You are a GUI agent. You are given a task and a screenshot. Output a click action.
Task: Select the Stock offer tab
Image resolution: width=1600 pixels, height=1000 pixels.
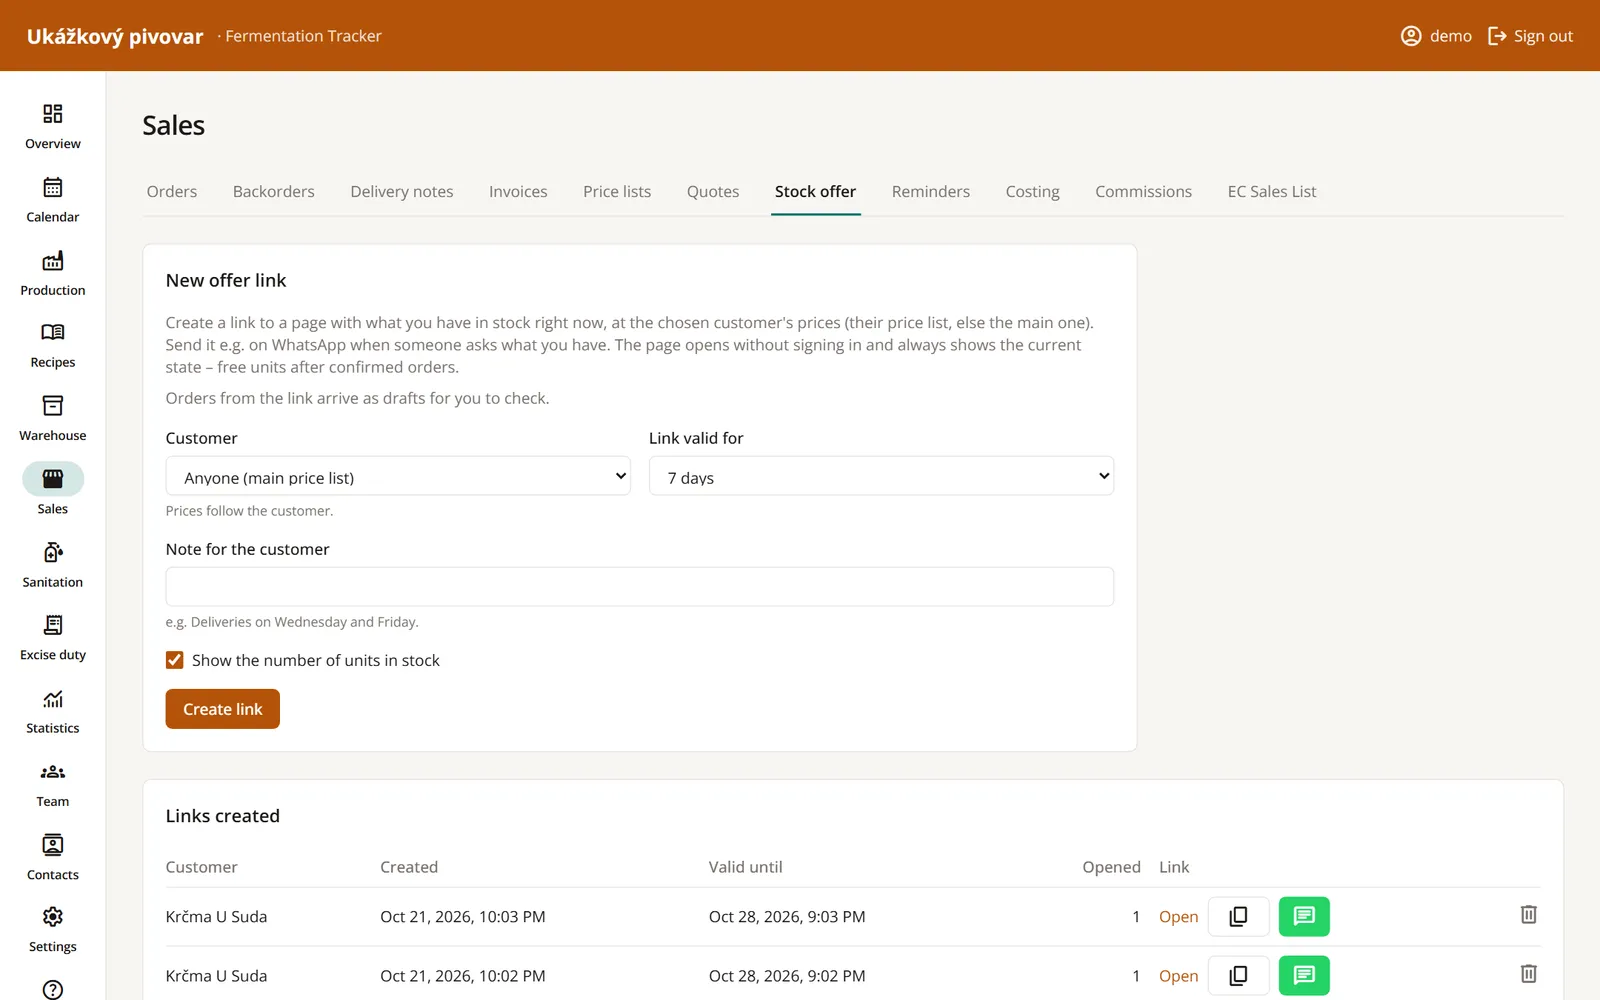tap(816, 191)
